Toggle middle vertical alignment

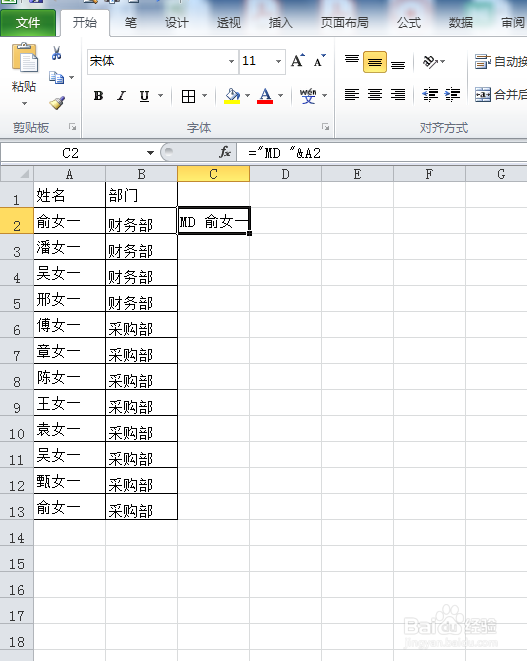375,62
